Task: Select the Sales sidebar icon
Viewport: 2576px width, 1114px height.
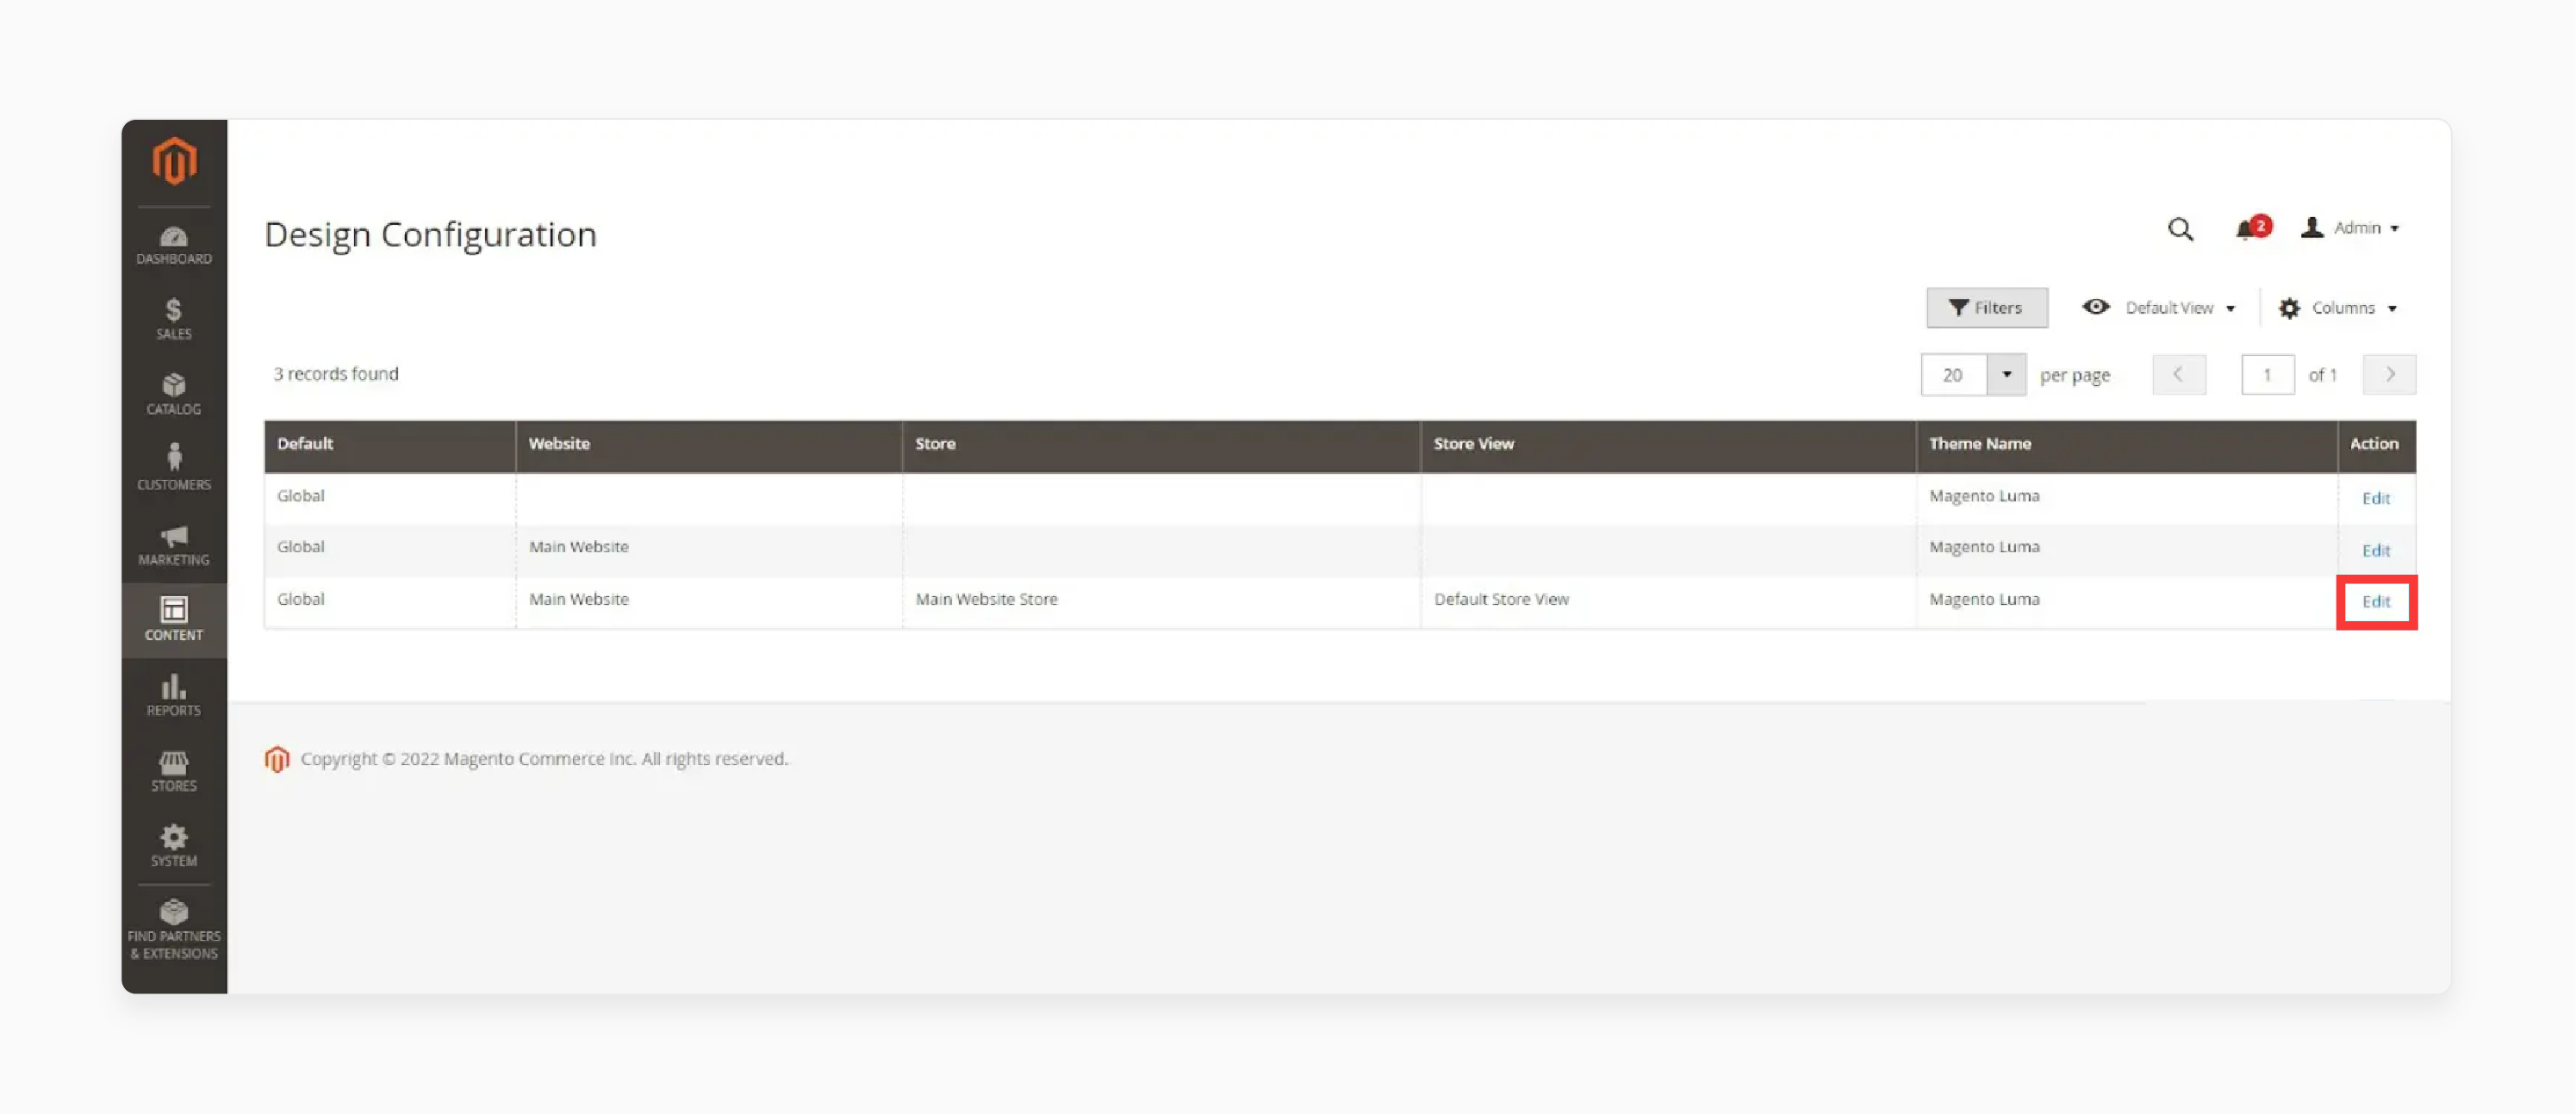Action: [x=174, y=317]
